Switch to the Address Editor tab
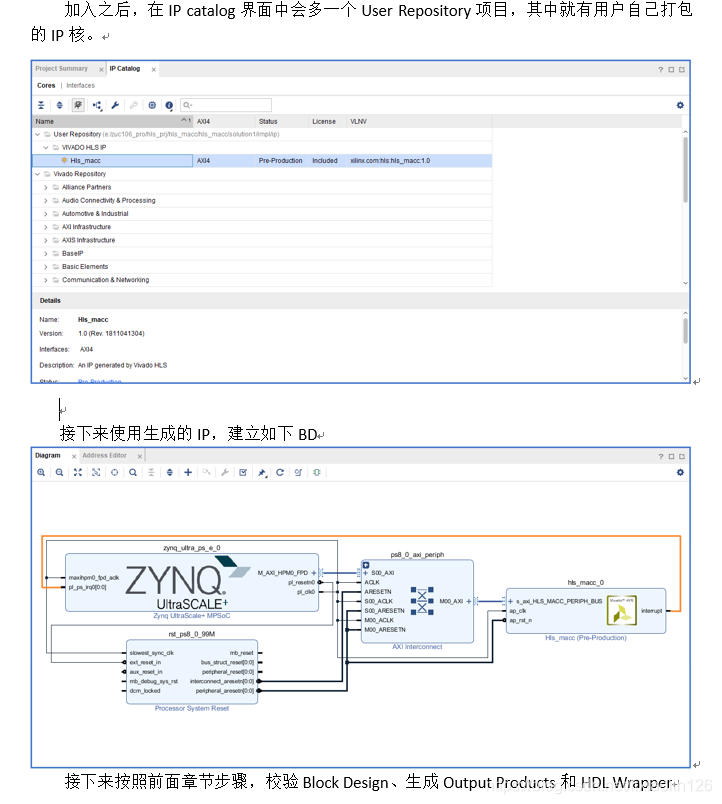The height and width of the screenshot is (804, 722). pos(105,455)
